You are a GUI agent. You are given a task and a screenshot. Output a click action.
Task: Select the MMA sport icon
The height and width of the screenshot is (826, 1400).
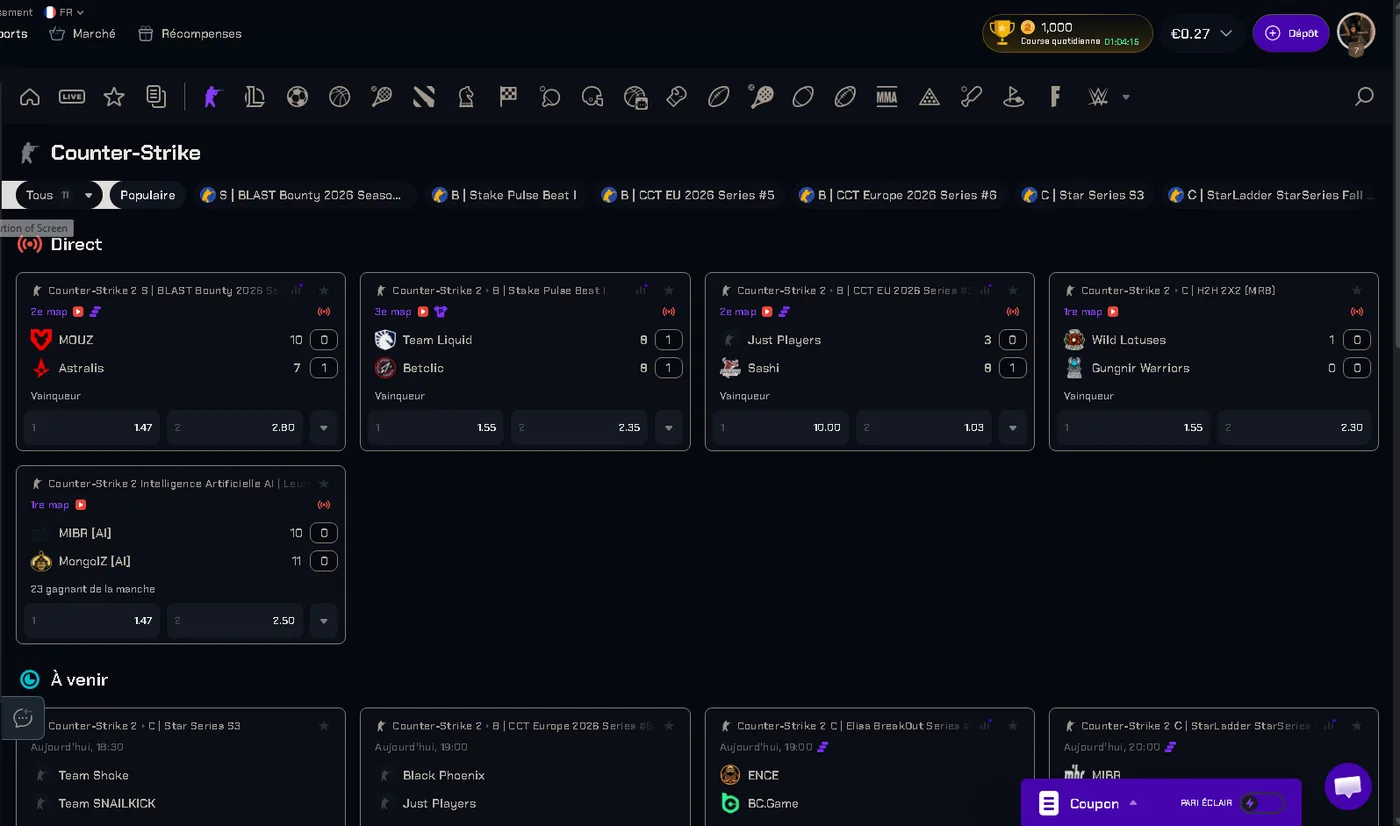[887, 97]
